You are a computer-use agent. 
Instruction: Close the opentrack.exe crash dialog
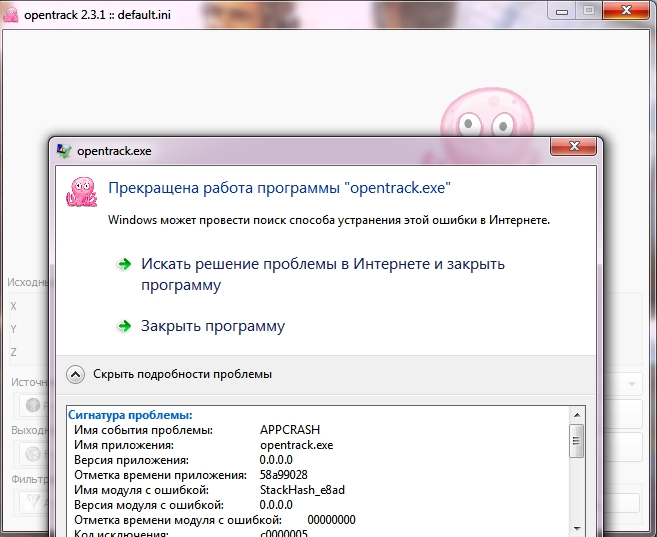point(574,146)
